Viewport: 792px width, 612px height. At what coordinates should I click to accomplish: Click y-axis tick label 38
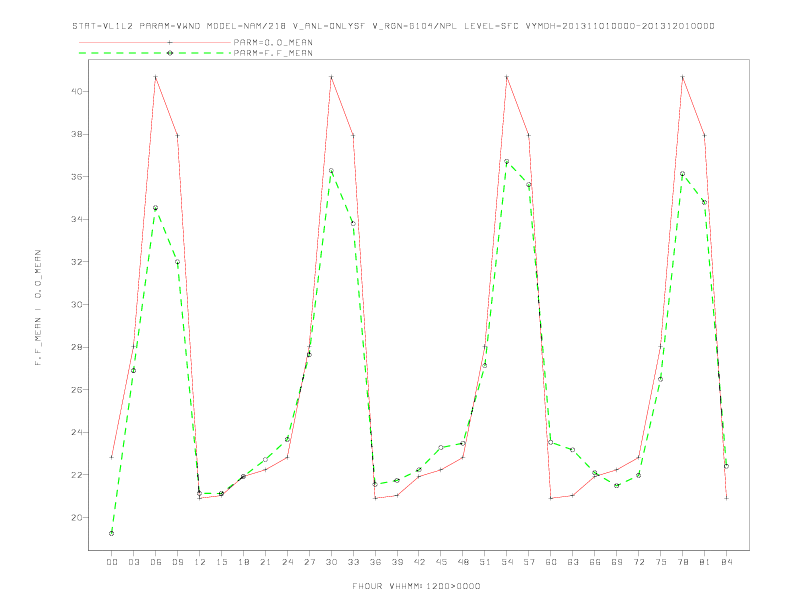78,134
